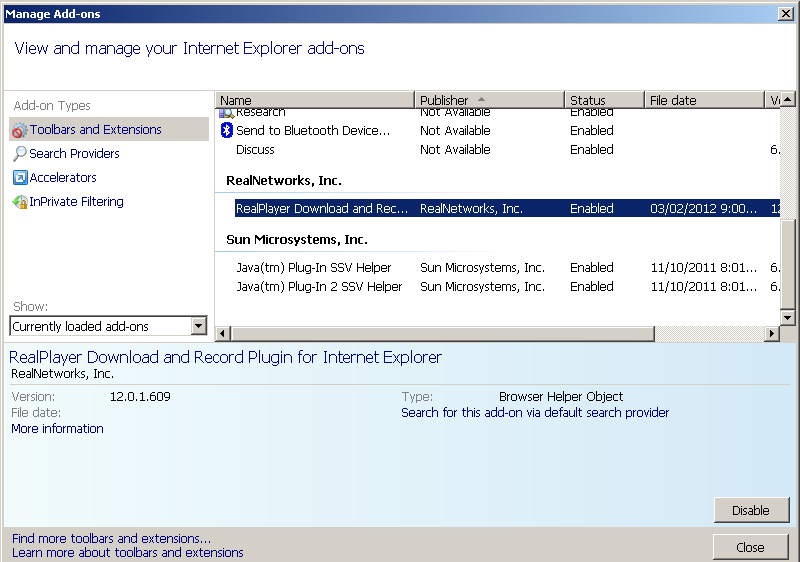Screen dimensions: 800x562
Task: Click the Search Providers magnifier icon
Action: (x=19, y=154)
